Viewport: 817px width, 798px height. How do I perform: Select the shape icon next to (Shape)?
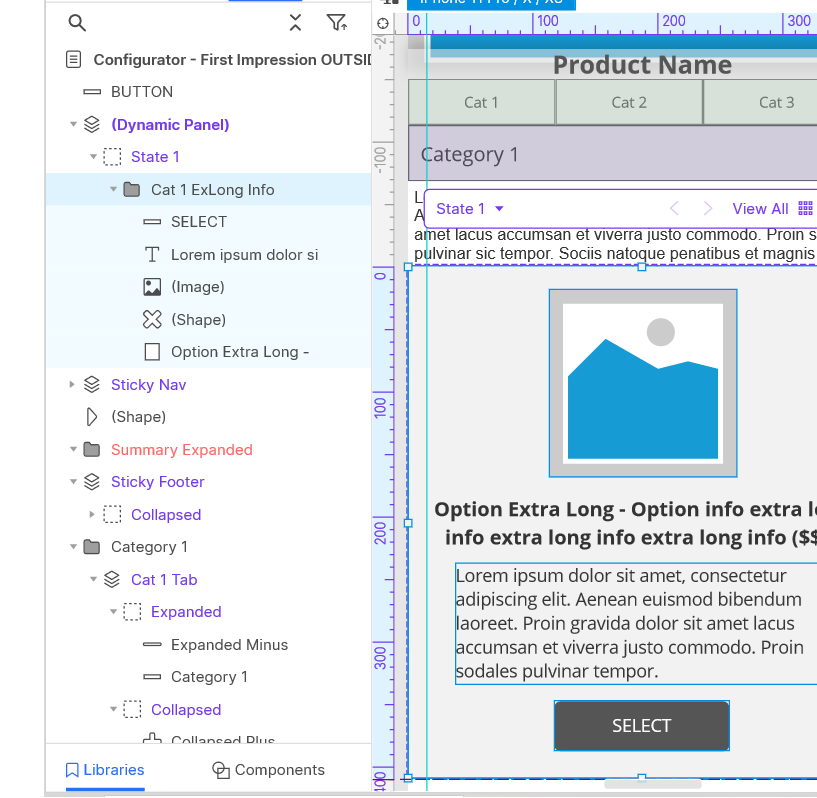pyautogui.click(x=152, y=319)
